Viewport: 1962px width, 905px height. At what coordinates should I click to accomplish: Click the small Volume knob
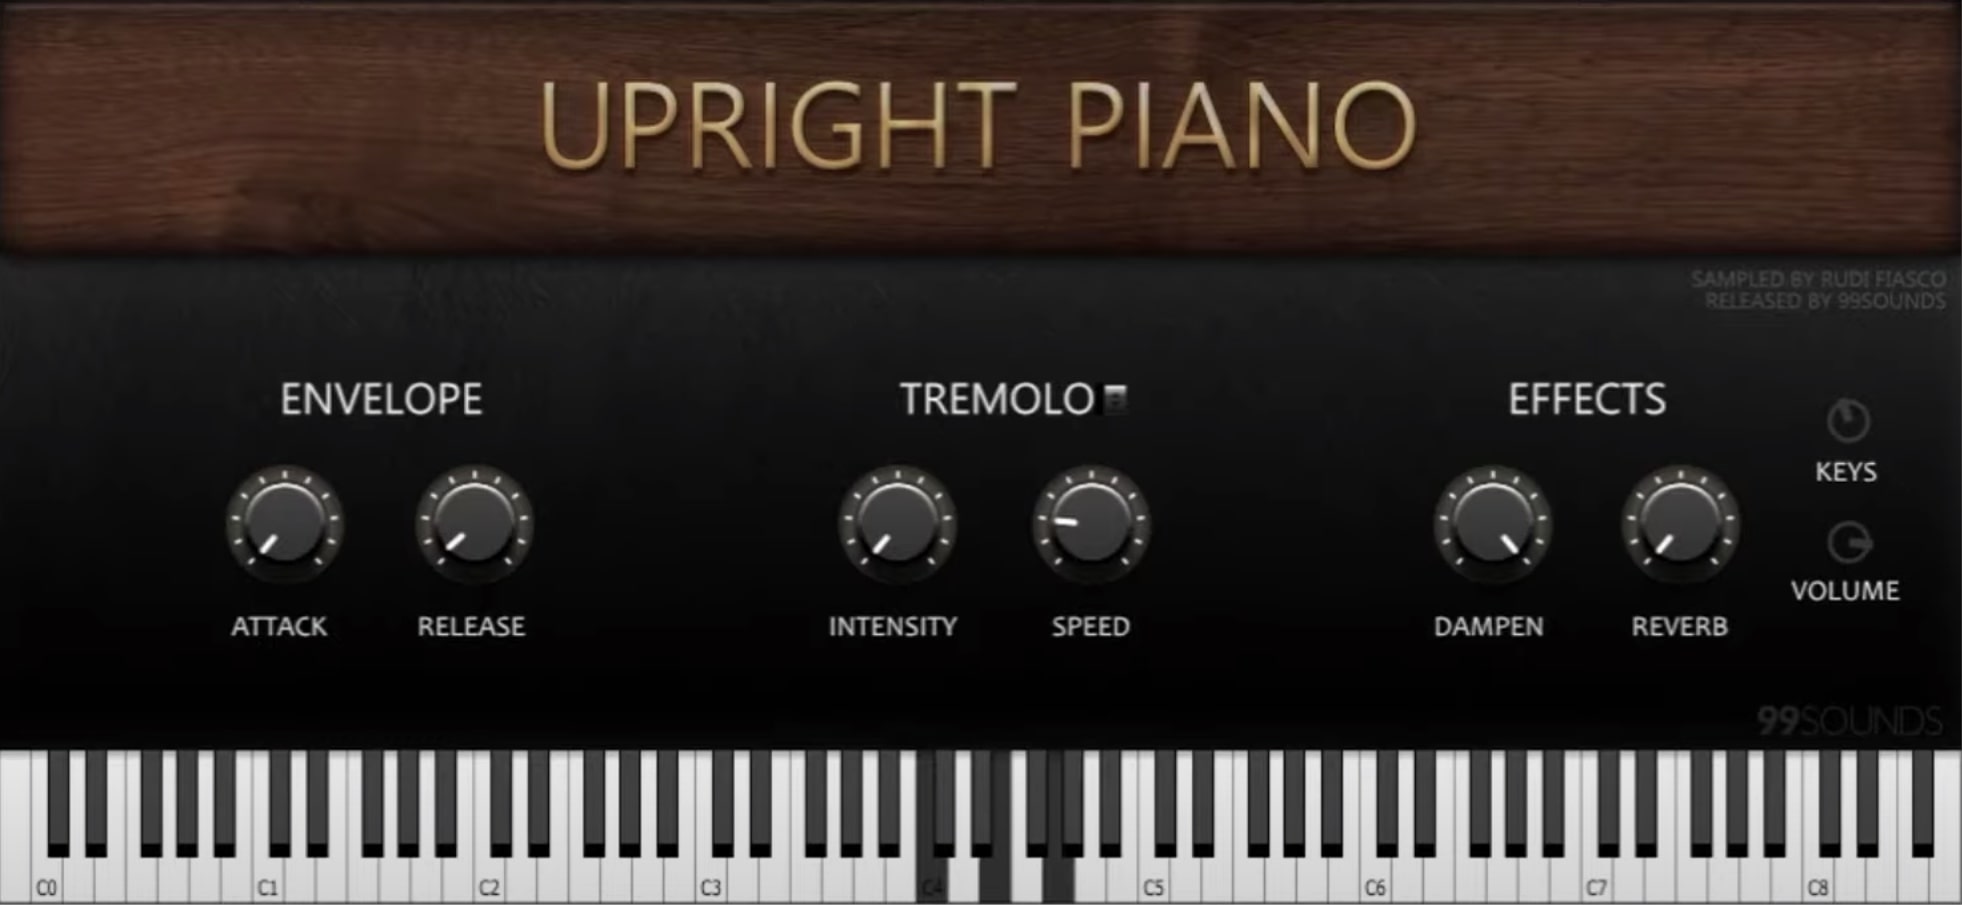coord(1848,543)
